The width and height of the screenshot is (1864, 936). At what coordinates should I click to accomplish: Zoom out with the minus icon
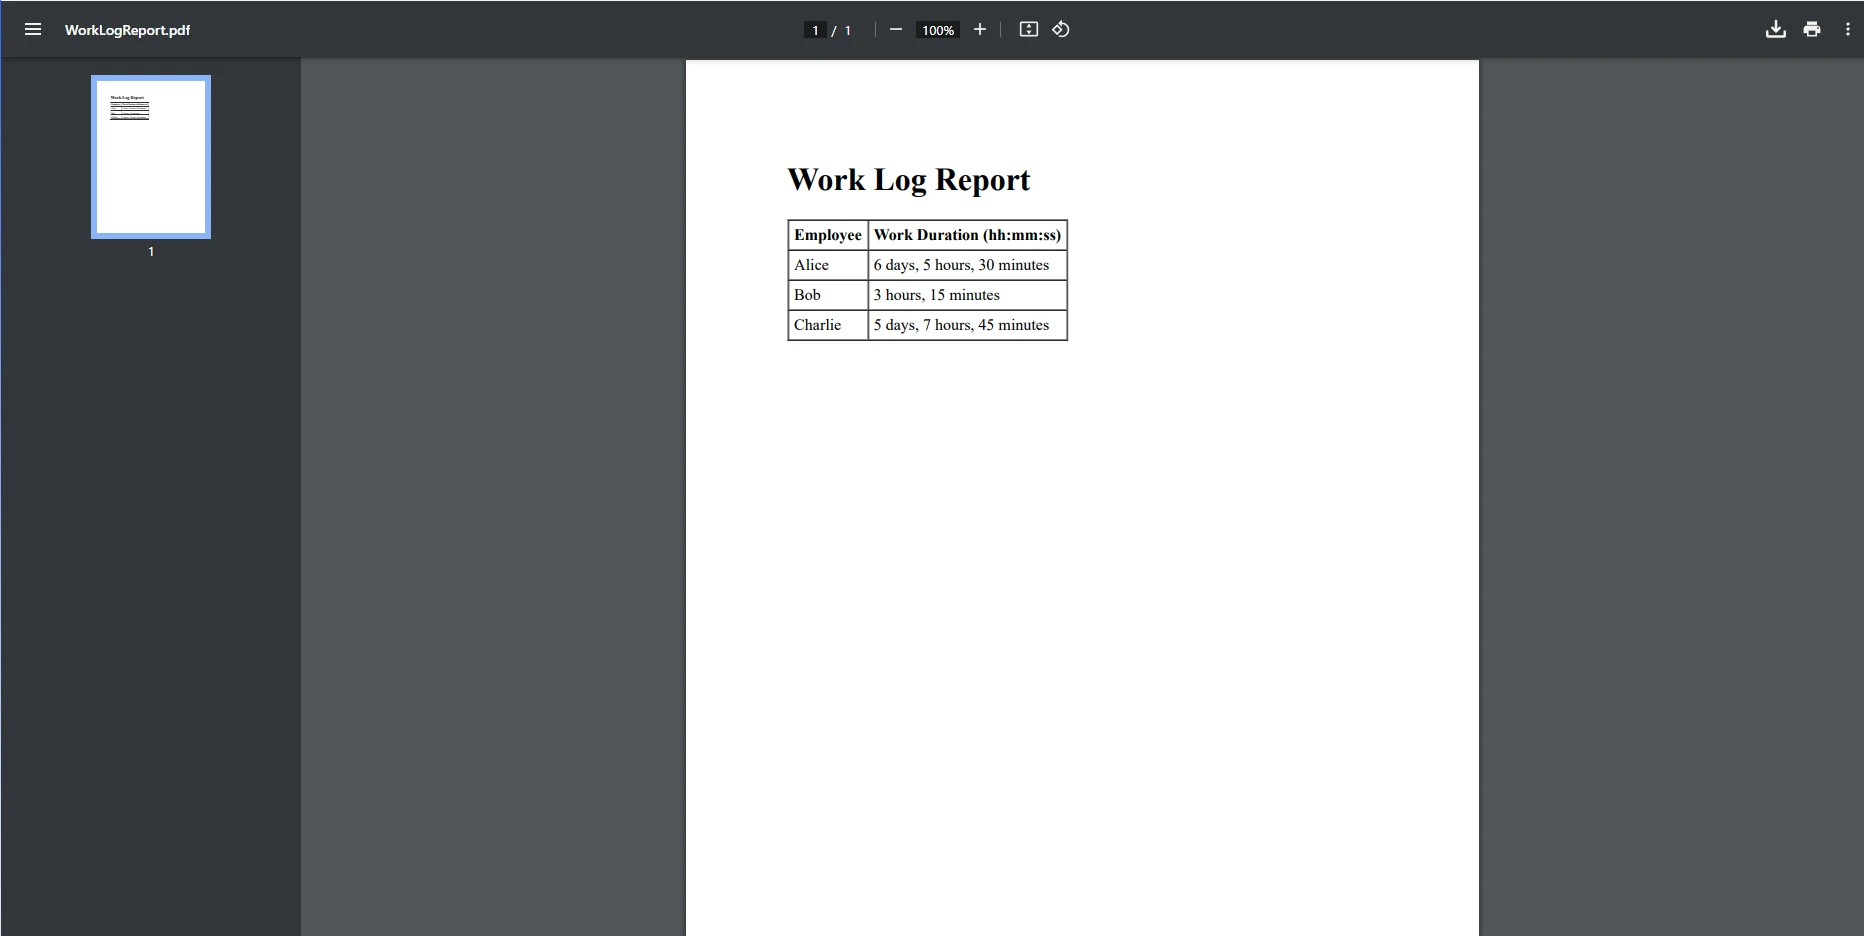pos(896,29)
